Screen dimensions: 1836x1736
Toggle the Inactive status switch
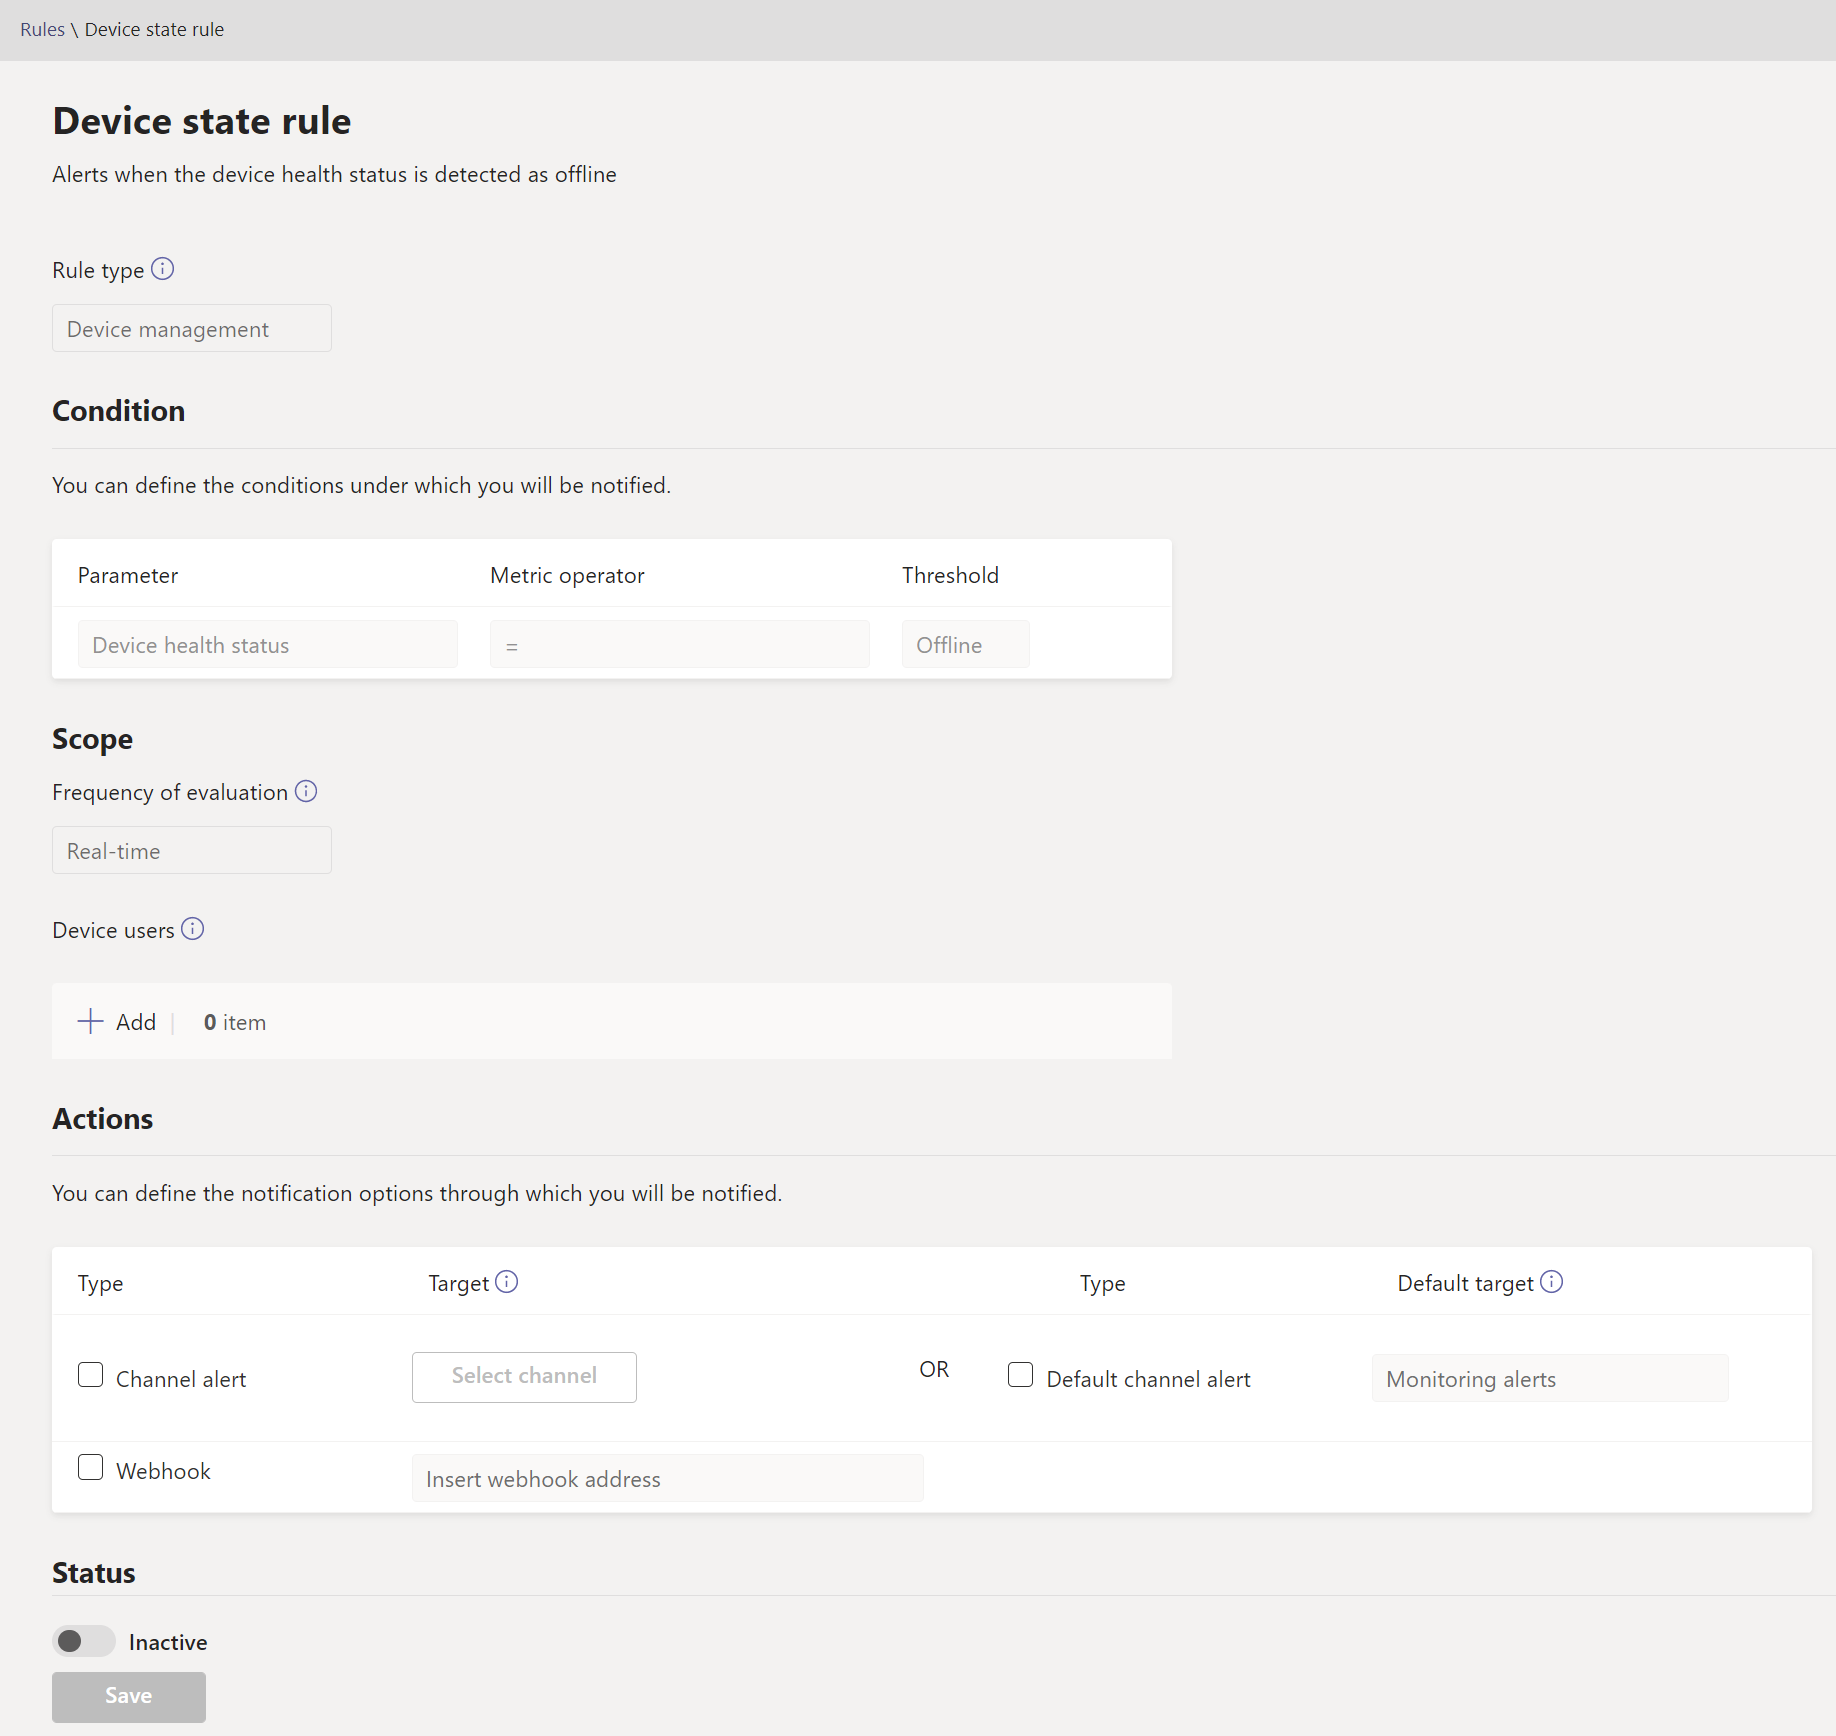click(x=84, y=1641)
